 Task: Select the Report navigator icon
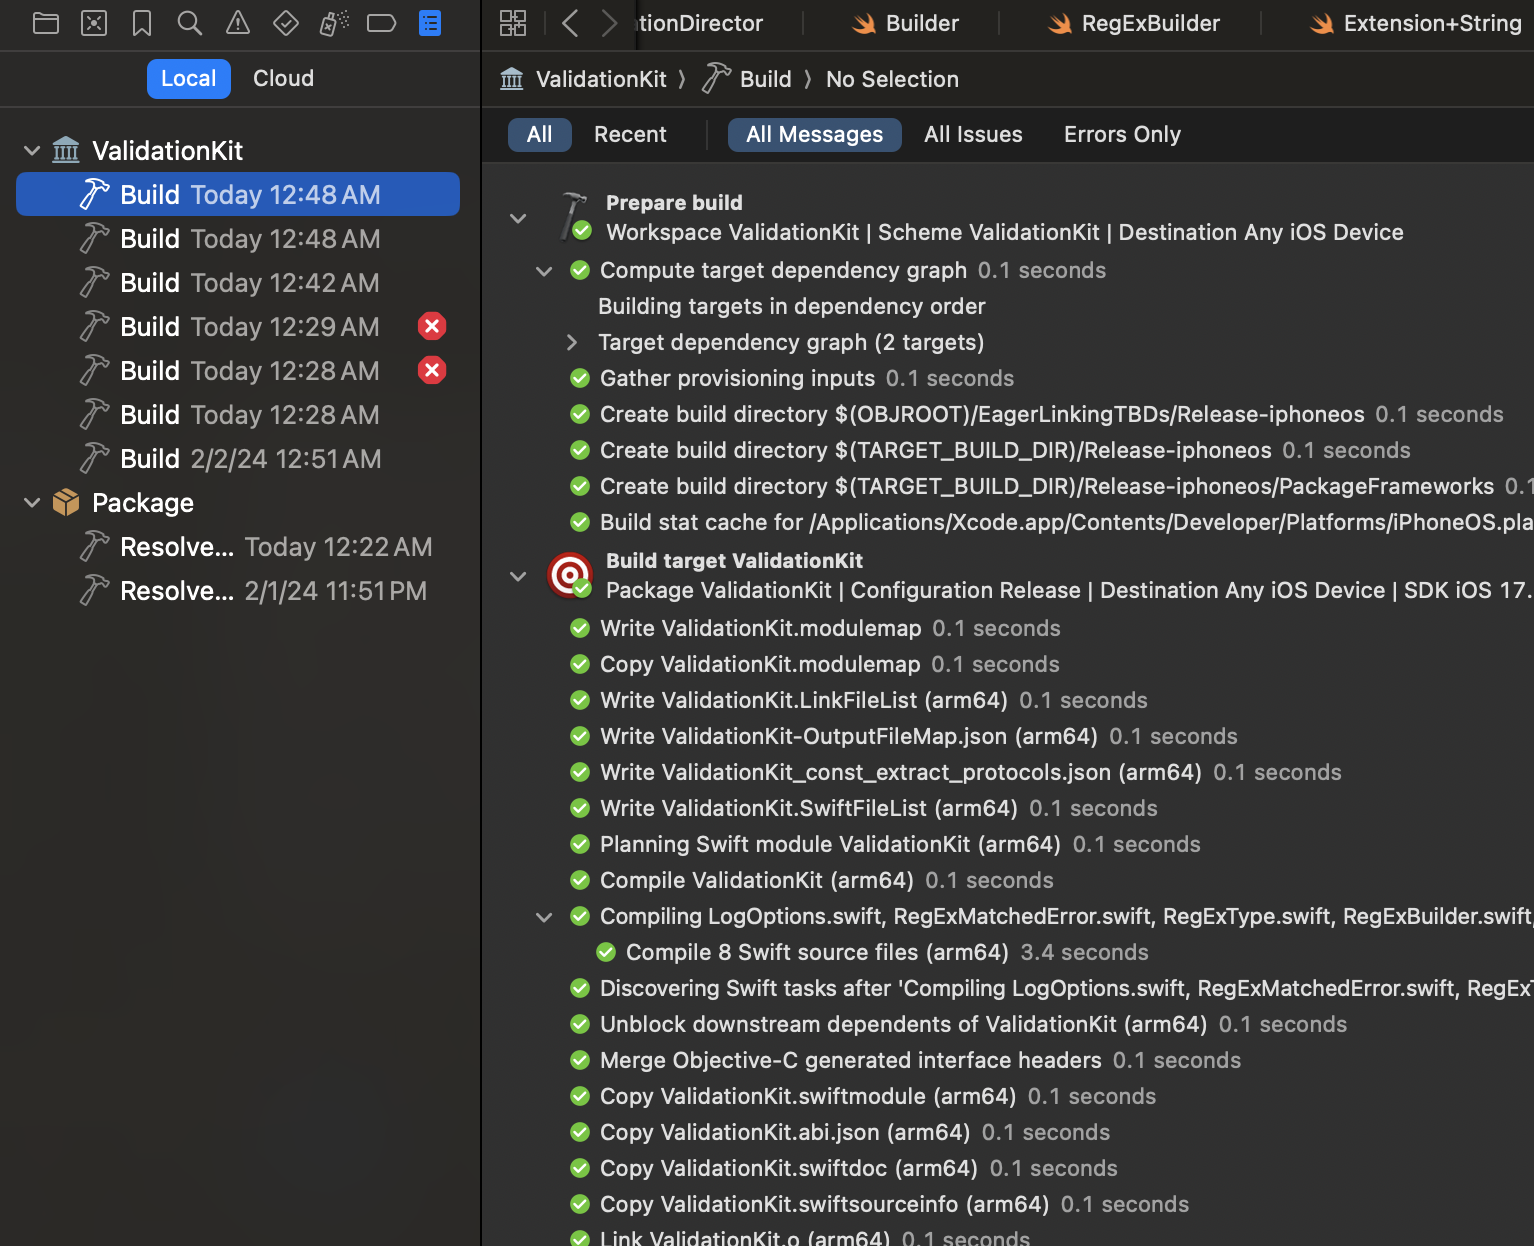(x=430, y=23)
